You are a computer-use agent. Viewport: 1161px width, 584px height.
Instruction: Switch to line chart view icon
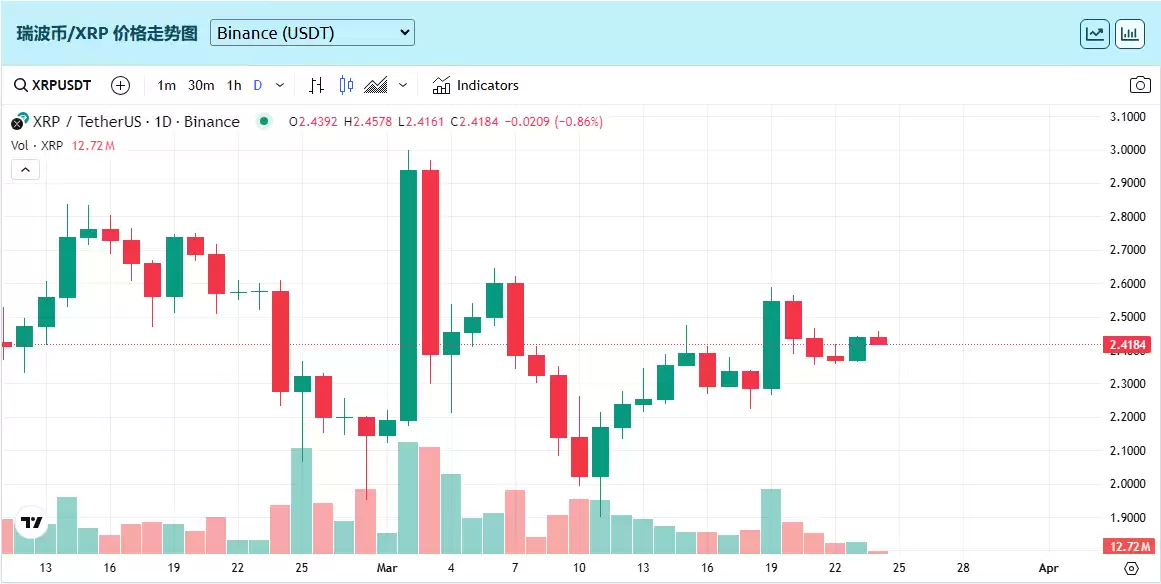[x=1095, y=33]
